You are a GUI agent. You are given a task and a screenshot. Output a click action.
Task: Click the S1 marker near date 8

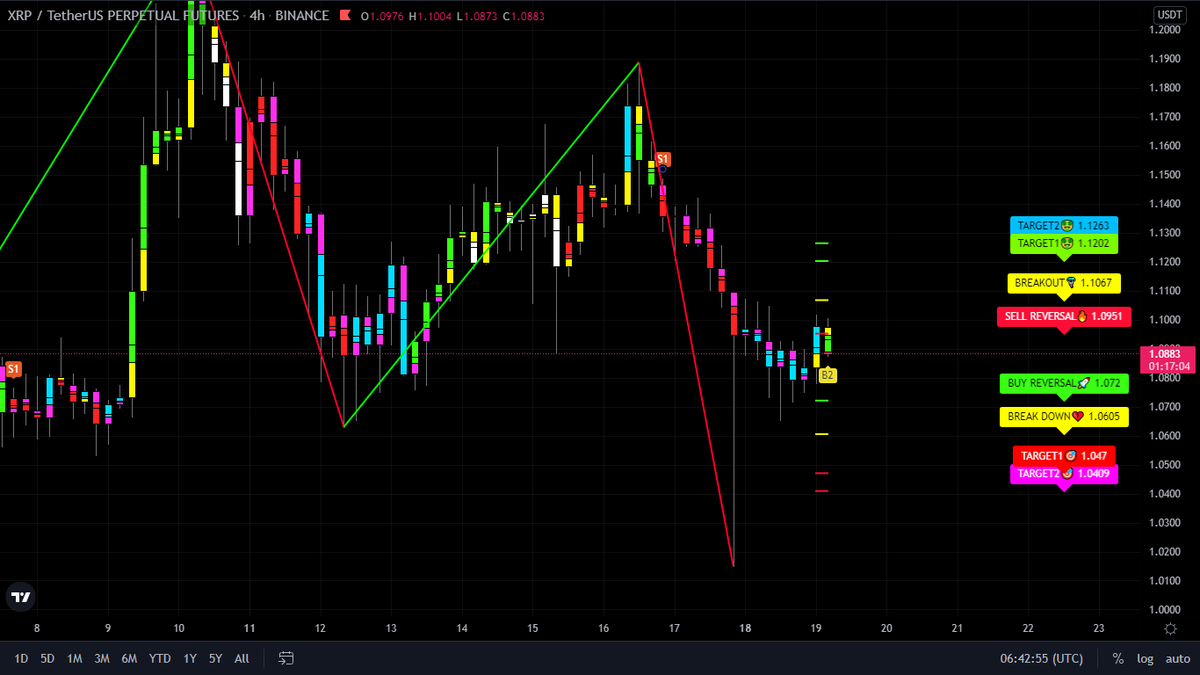tap(13, 369)
